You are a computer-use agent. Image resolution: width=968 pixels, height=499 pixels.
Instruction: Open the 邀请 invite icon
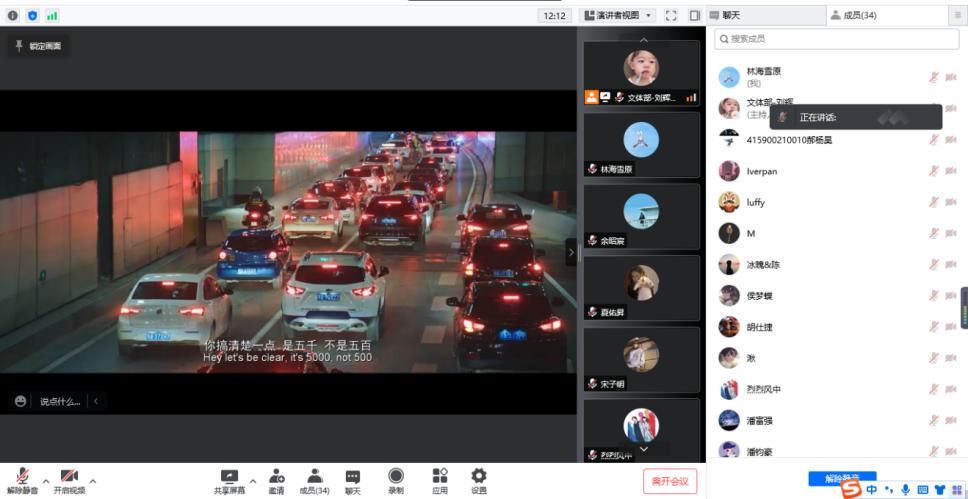276,477
